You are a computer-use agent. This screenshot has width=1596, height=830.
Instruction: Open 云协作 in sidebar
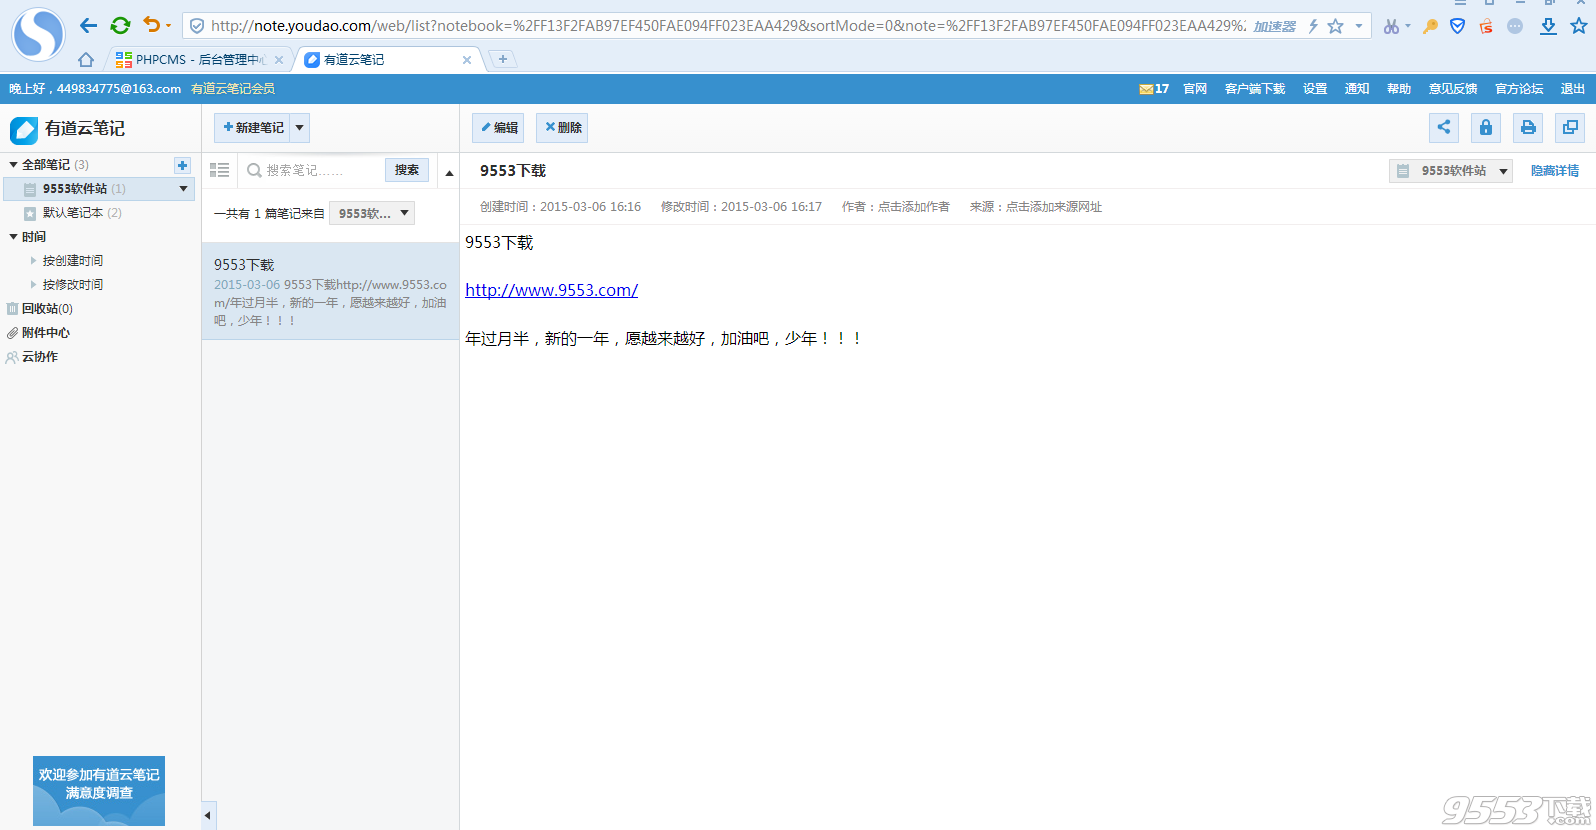pyautogui.click(x=39, y=357)
